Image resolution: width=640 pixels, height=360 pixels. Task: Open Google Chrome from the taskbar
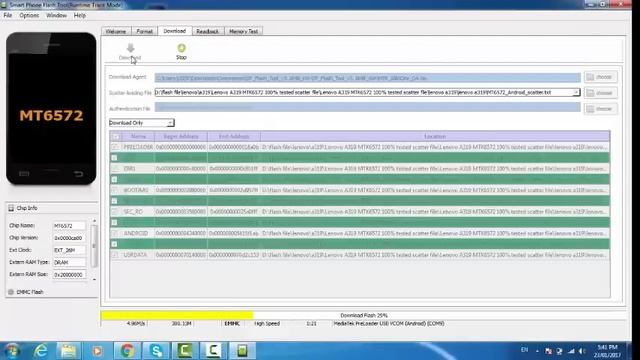127,351
